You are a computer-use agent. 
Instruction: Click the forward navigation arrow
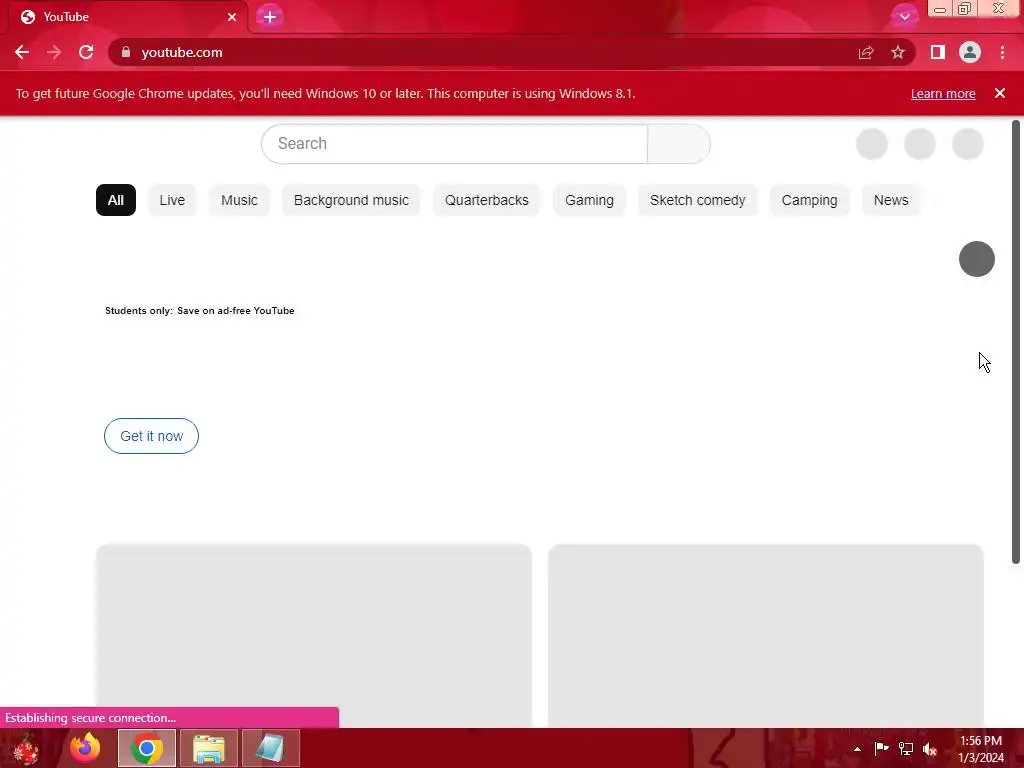point(54,52)
